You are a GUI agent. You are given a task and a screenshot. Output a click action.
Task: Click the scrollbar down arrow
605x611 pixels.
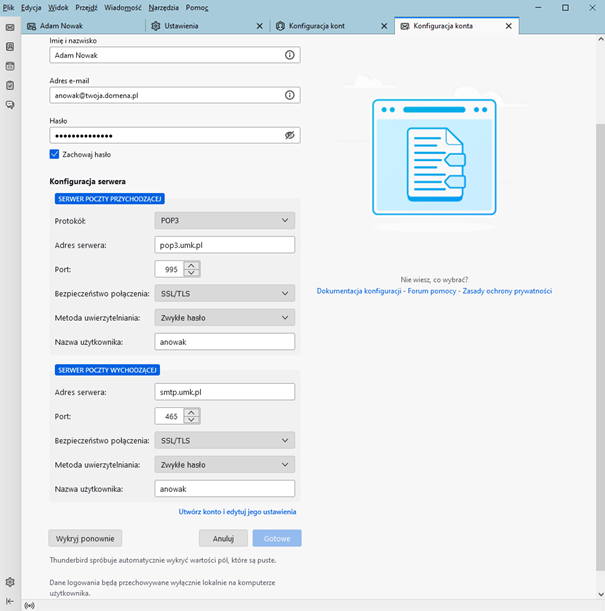tap(601, 594)
